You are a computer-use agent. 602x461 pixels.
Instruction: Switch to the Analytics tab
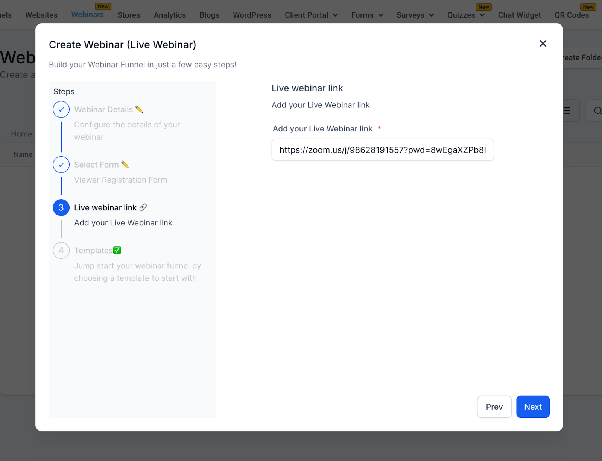(169, 15)
